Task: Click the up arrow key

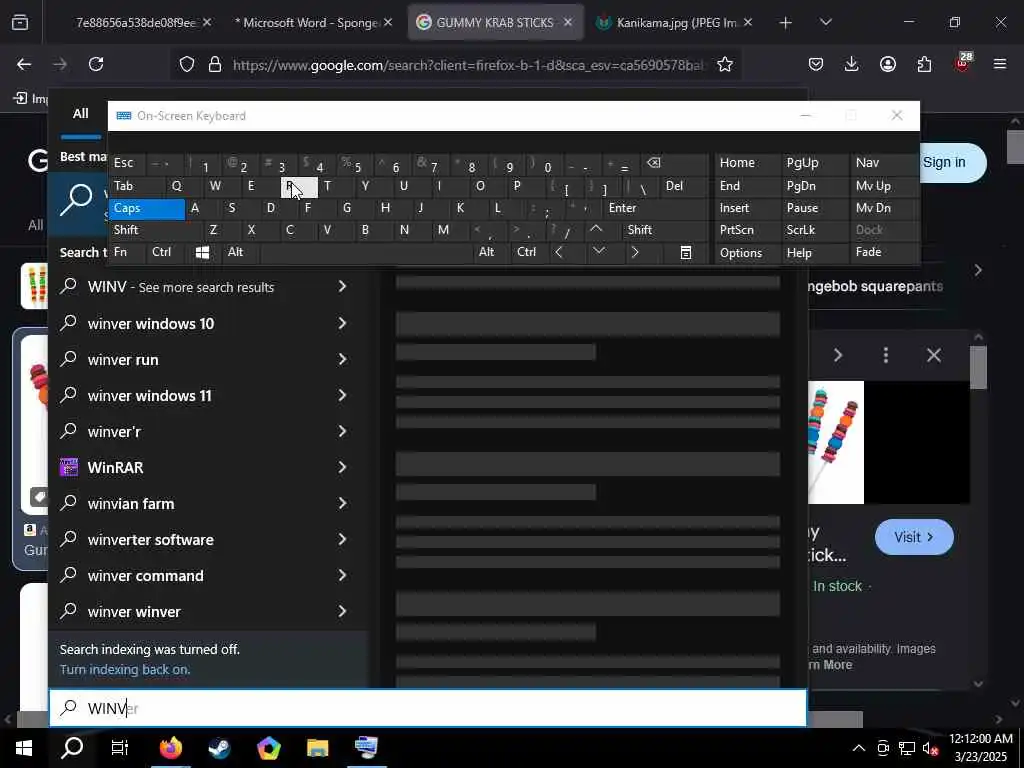Action: (x=596, y=230)
